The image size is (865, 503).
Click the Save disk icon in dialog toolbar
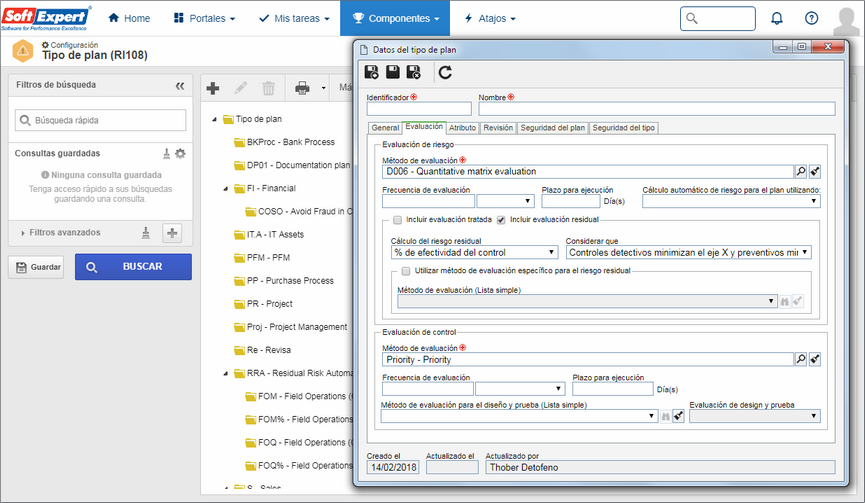[393, 72]
